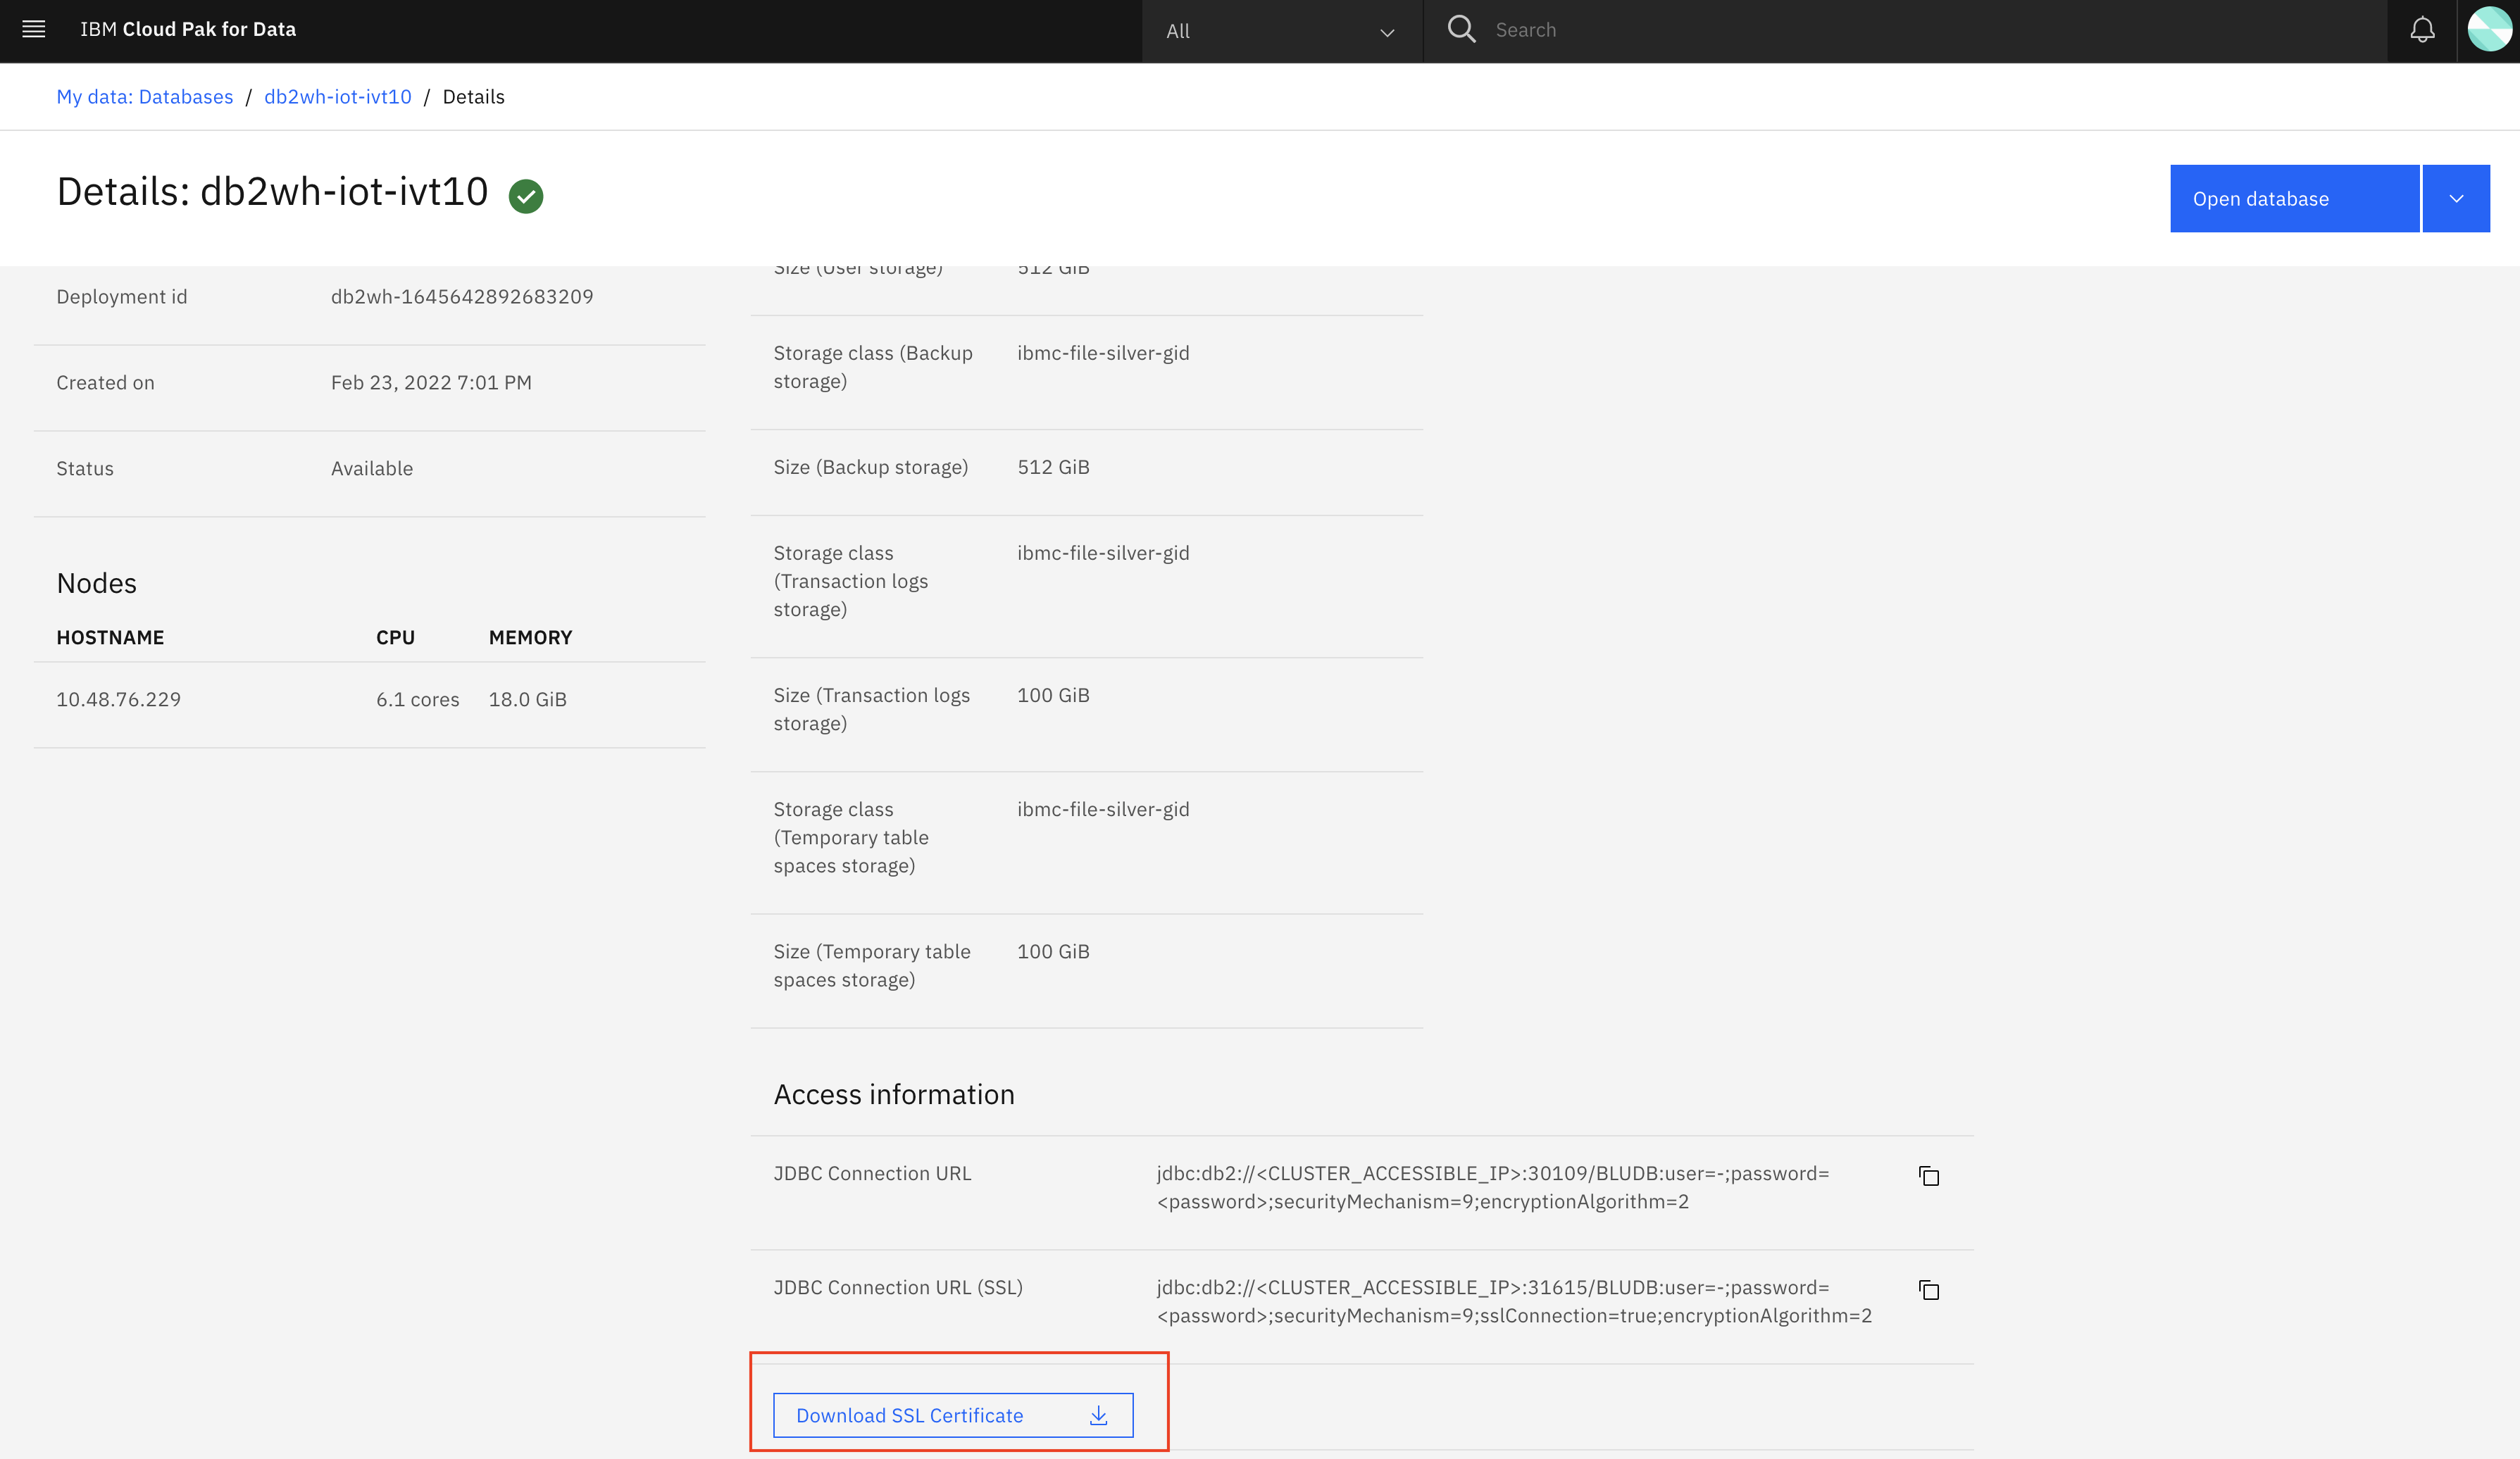The height and width of the screenshot is (1459, 2520).
Task: Select the Temporary table spaces storage class value
Action: [1103, 810]
